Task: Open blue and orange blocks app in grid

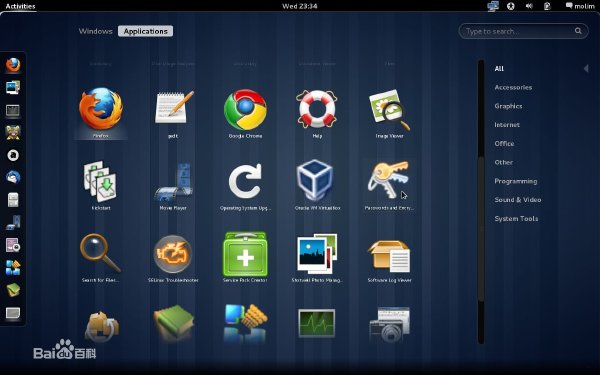Action: [245, 323]
